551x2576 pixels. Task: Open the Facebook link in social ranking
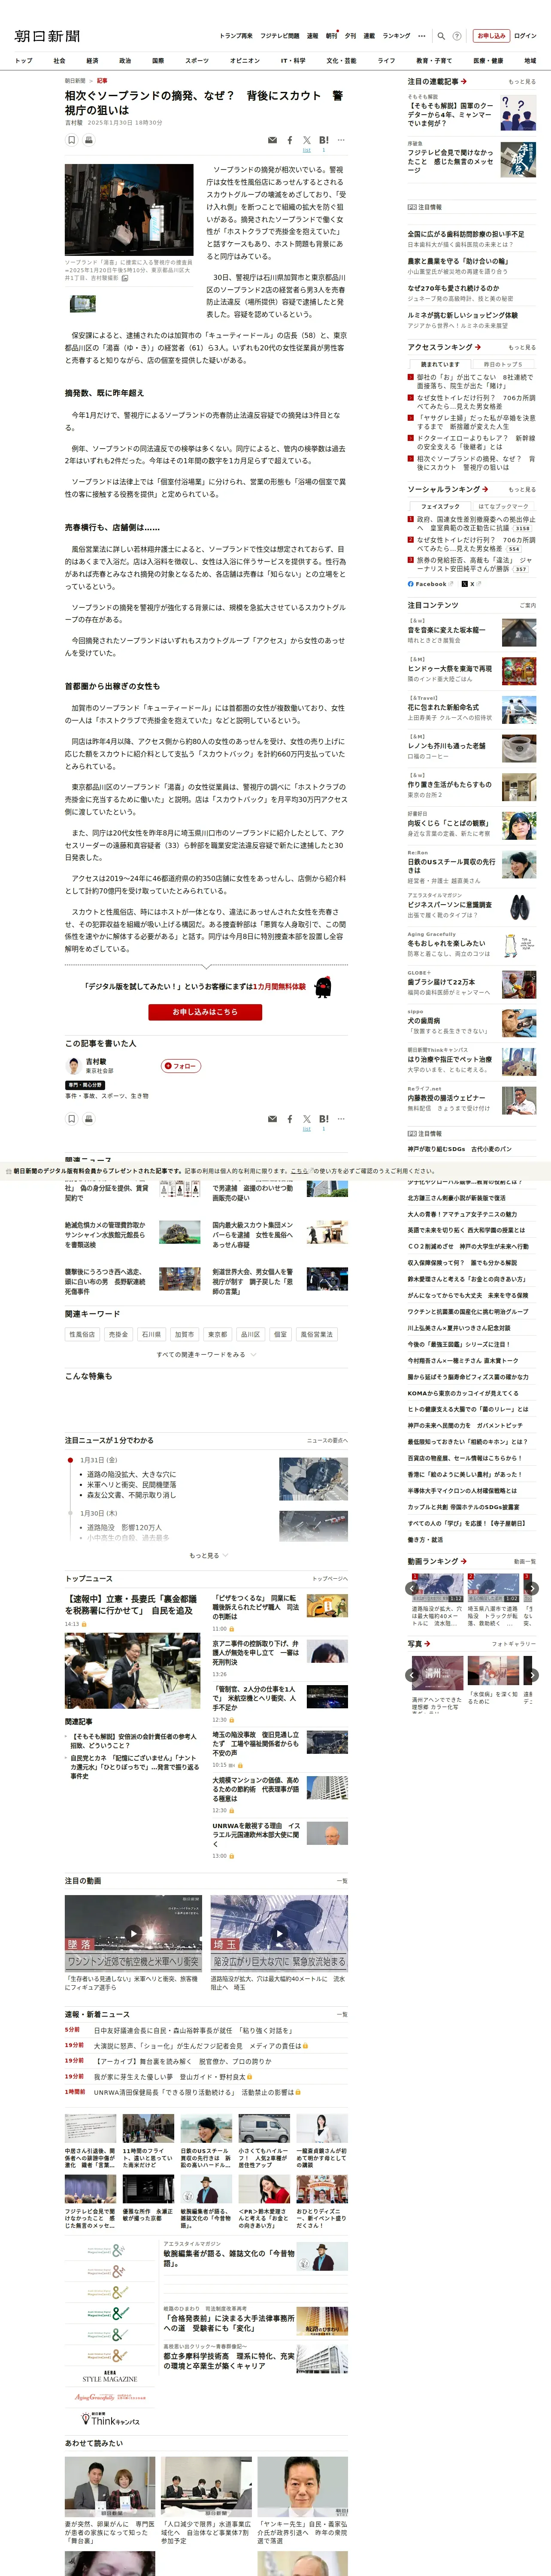(431, 584)
